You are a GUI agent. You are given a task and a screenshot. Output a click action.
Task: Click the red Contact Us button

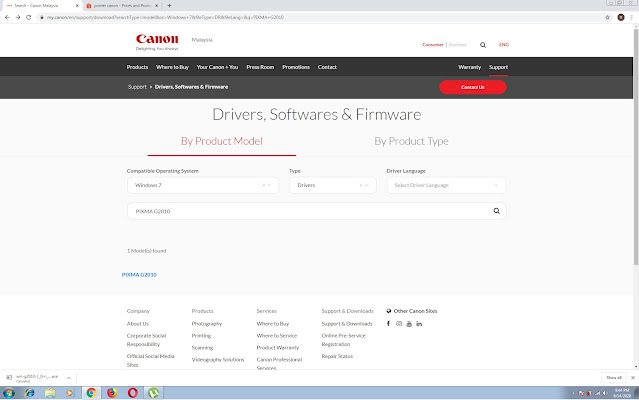click(473, 87)
